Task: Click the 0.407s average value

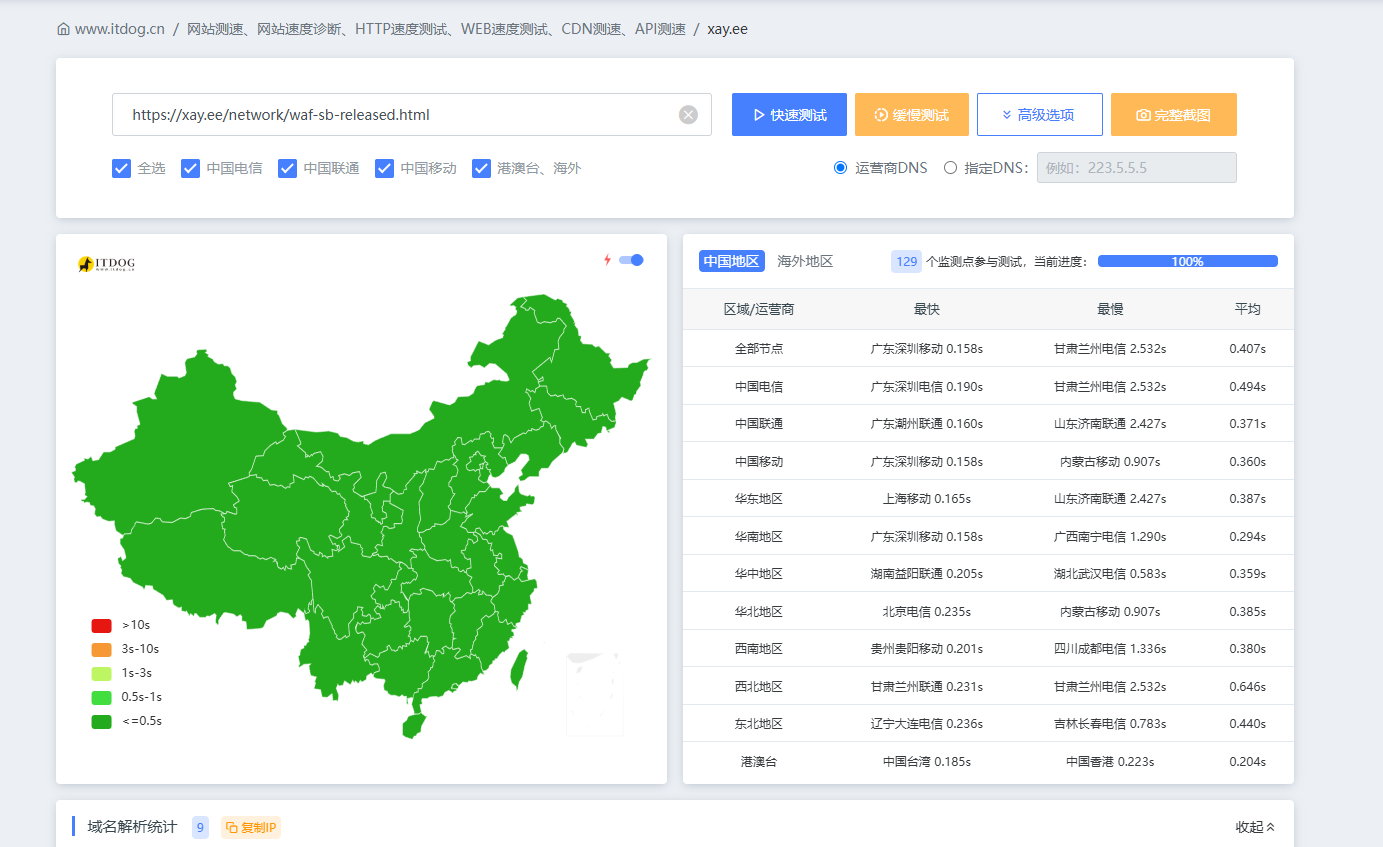Action: click(x=1248, y=349)
